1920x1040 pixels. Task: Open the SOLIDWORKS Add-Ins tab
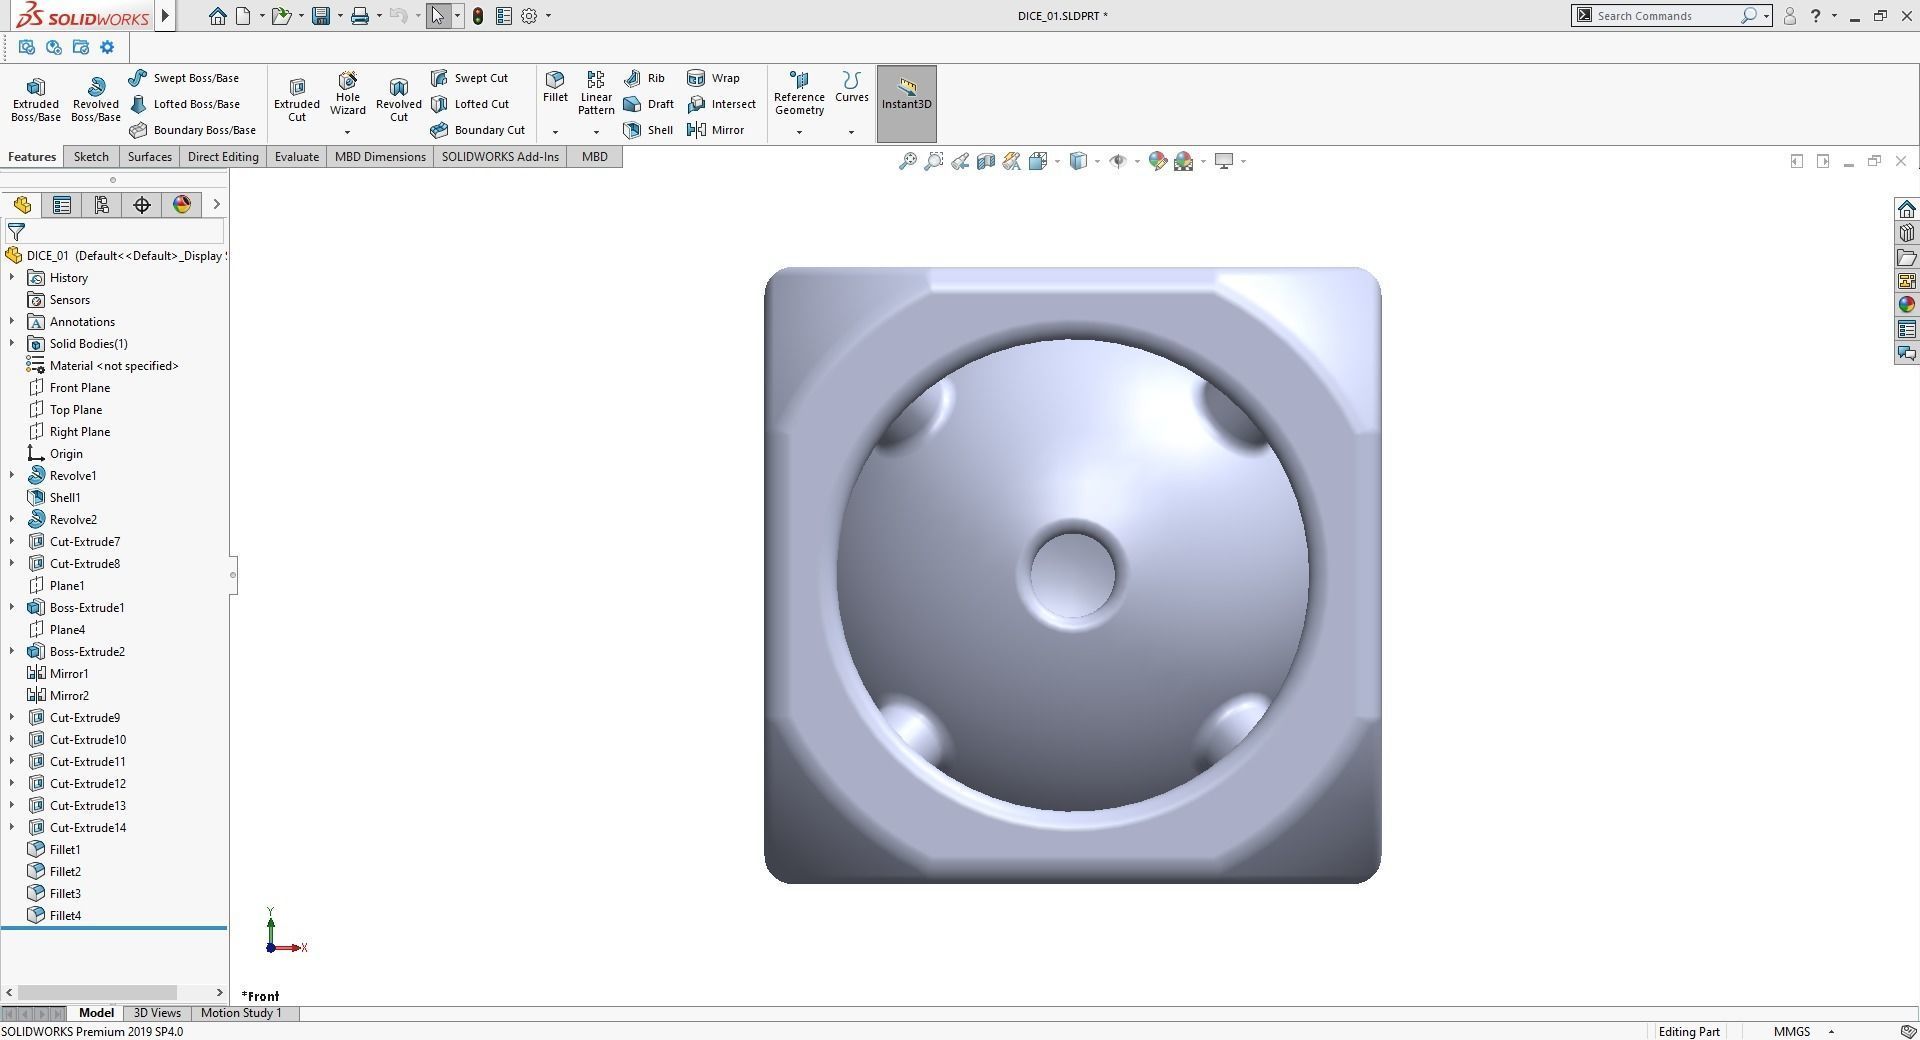[x=500, y=157]
